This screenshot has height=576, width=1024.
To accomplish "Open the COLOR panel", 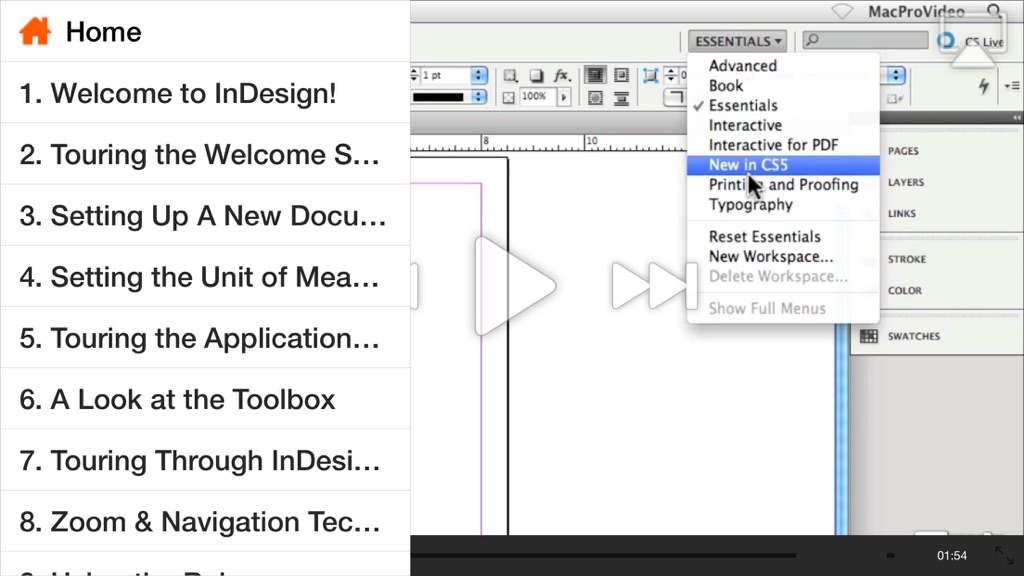I will [904, 291].
